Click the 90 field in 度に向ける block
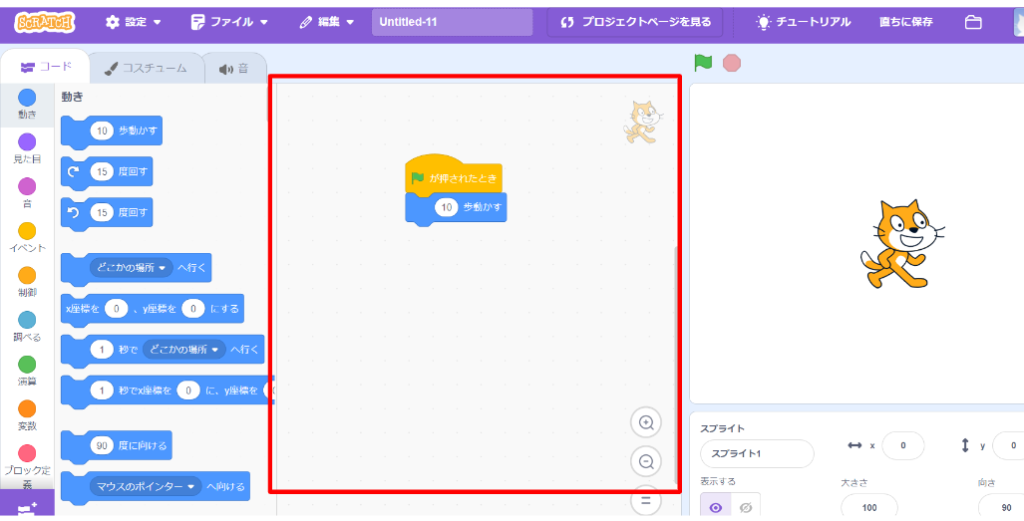 [x=102, y=446]
